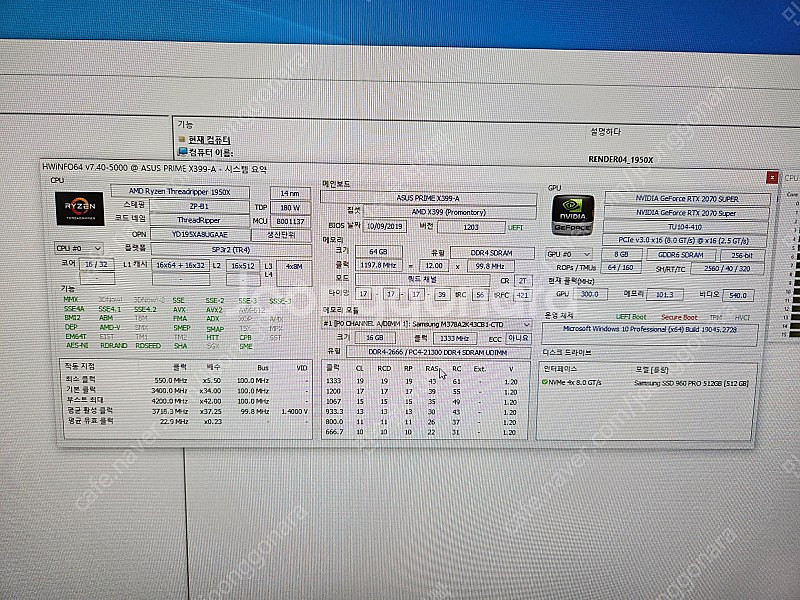Click the BIOS version field 1203
This screenshot has width=800, height=600.
pos(471,227)
